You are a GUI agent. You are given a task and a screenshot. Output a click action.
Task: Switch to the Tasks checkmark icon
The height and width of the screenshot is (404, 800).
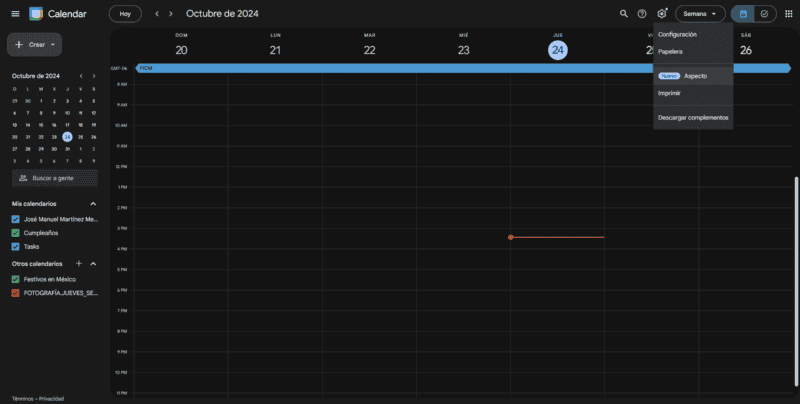click(x=764, y=14)
